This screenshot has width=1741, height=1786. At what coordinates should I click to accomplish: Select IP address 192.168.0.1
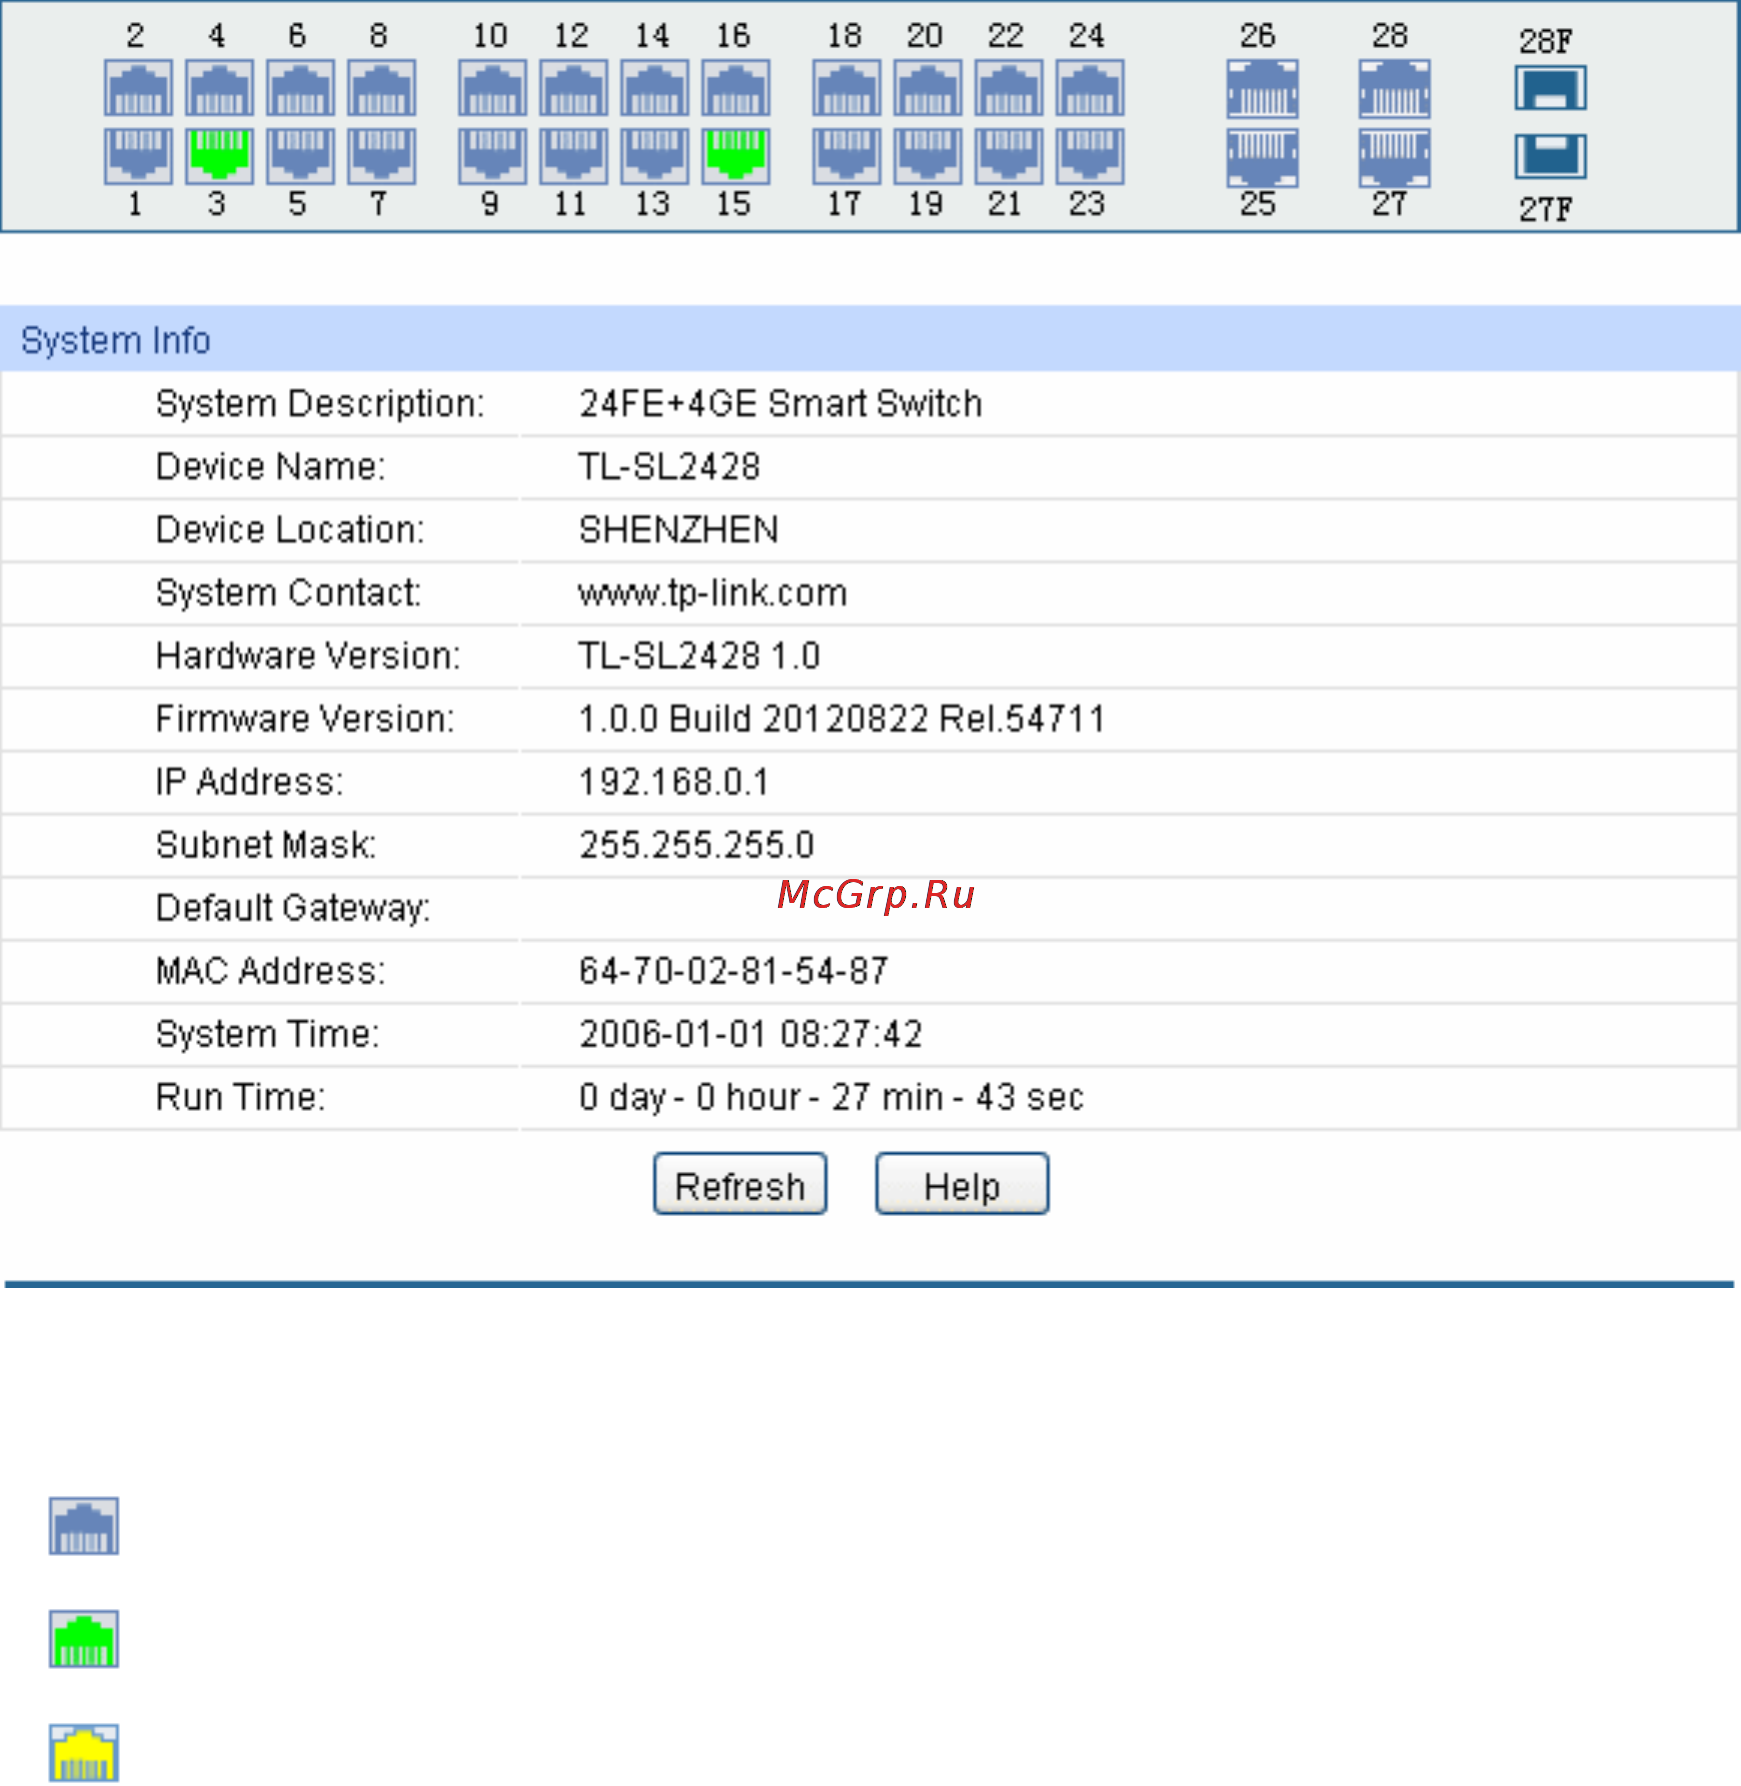pos(674,782)
